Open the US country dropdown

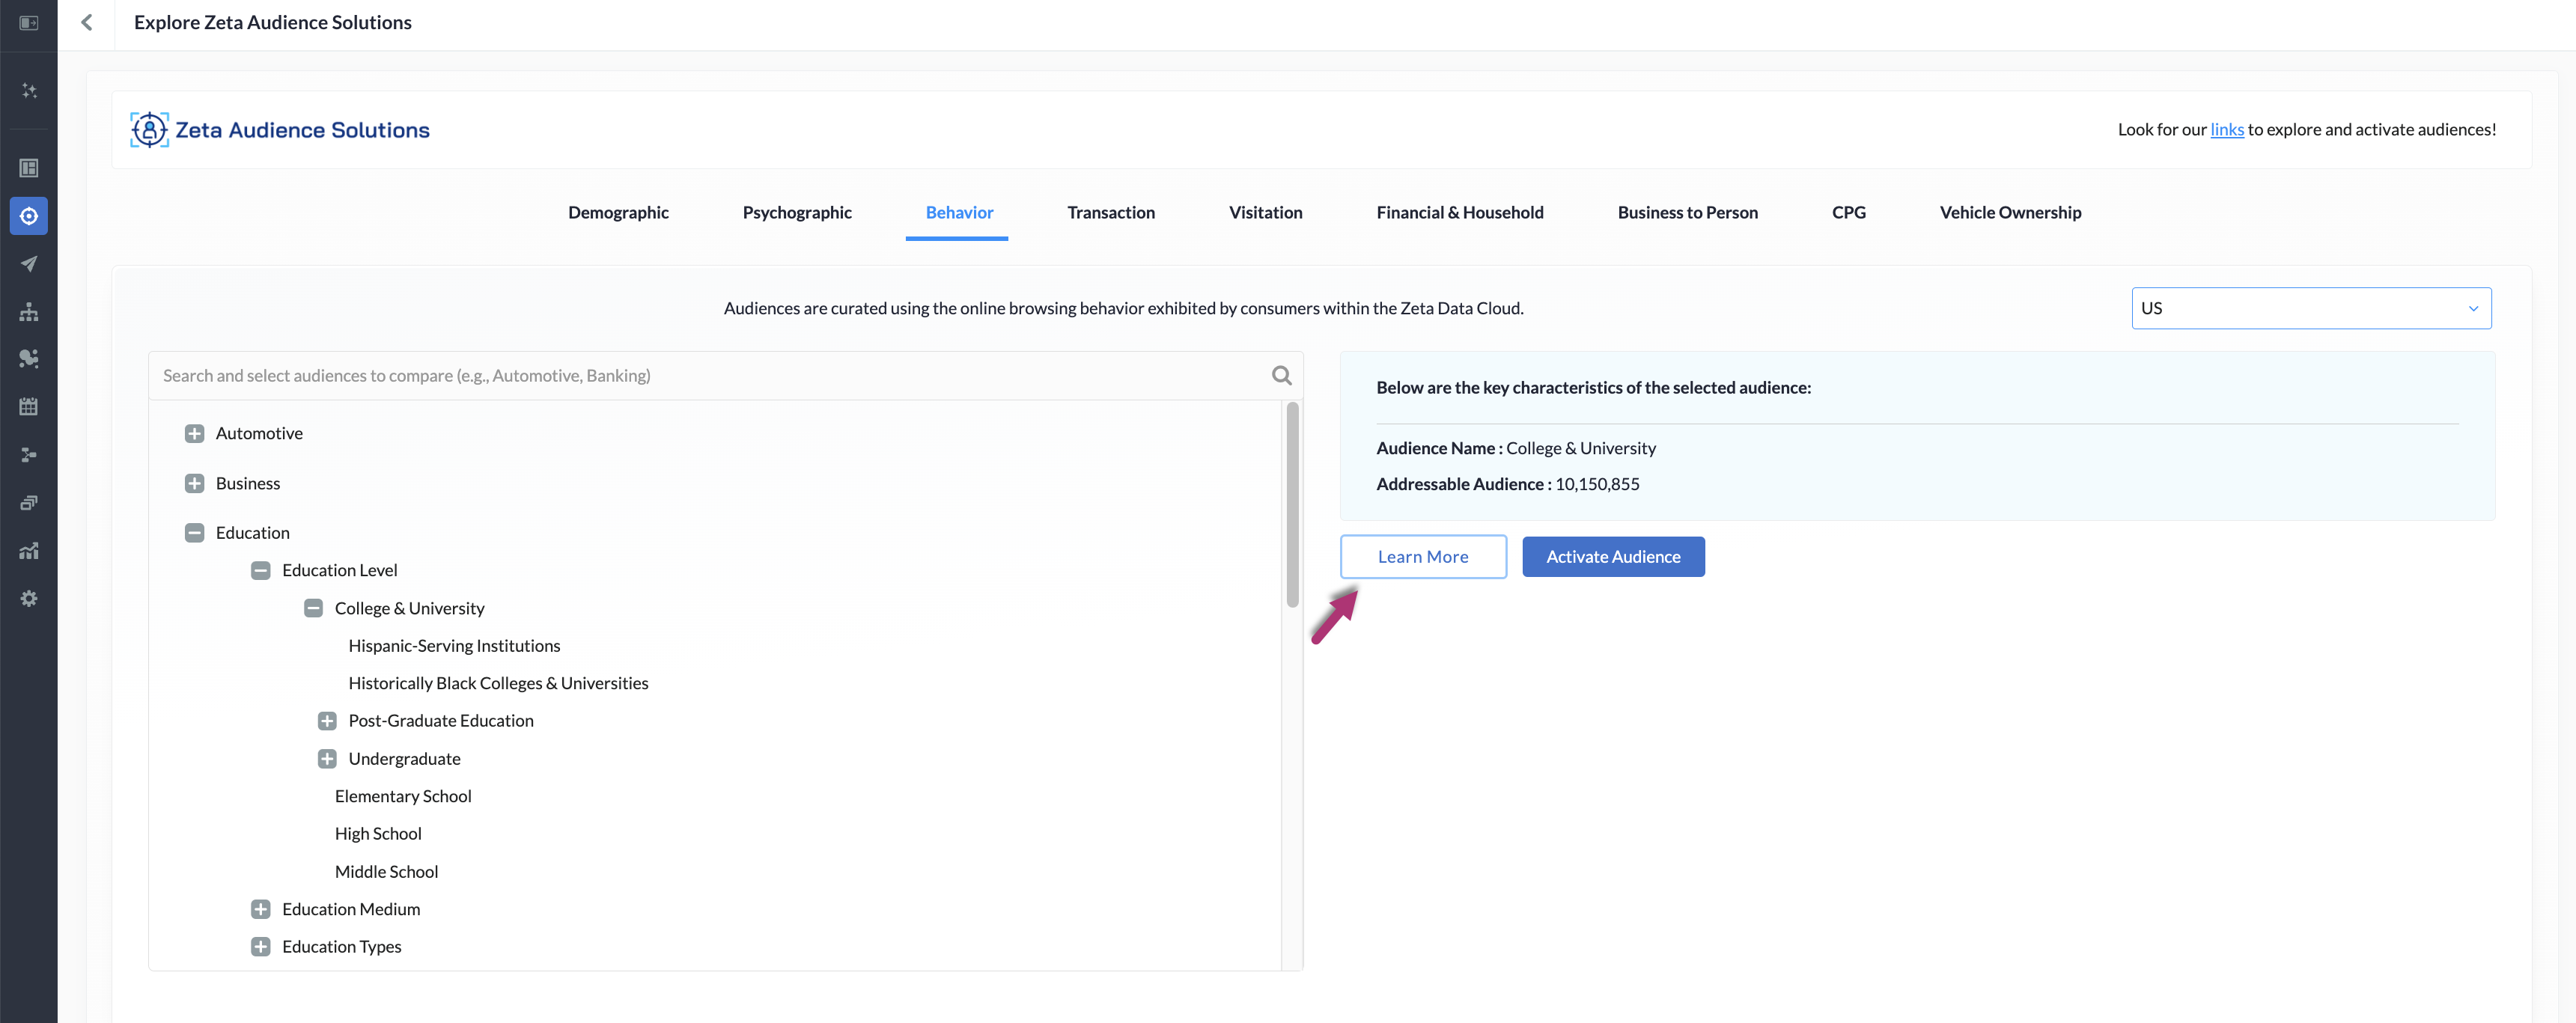click(2310, 308)
